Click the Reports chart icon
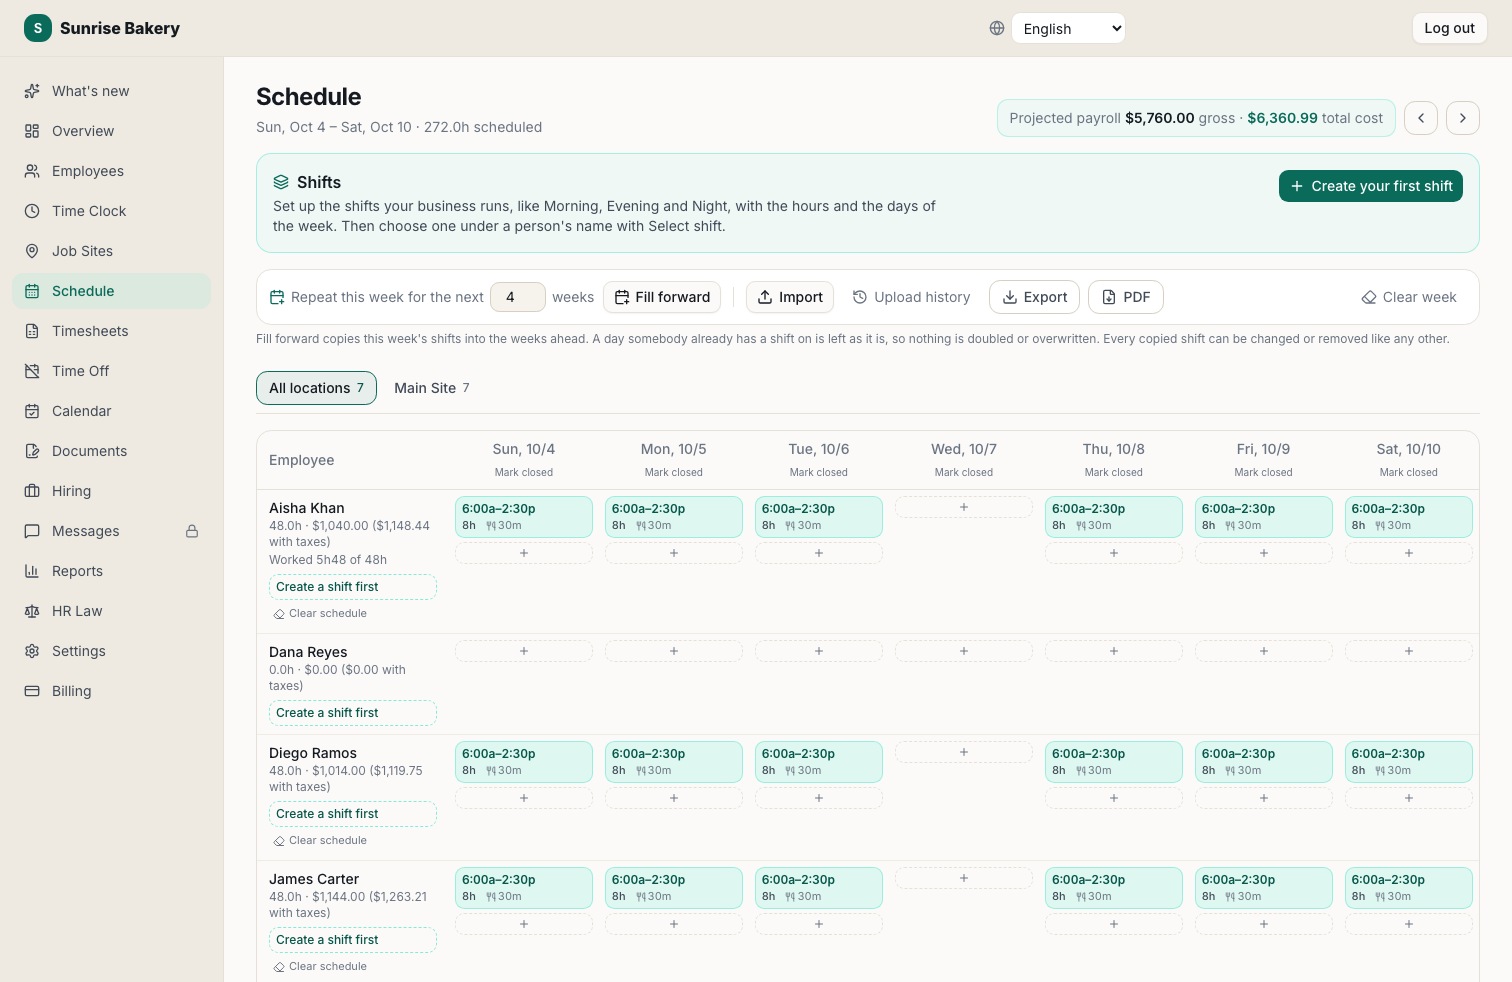Screen dimensions: 1512x982 click(x=32, y=571)
